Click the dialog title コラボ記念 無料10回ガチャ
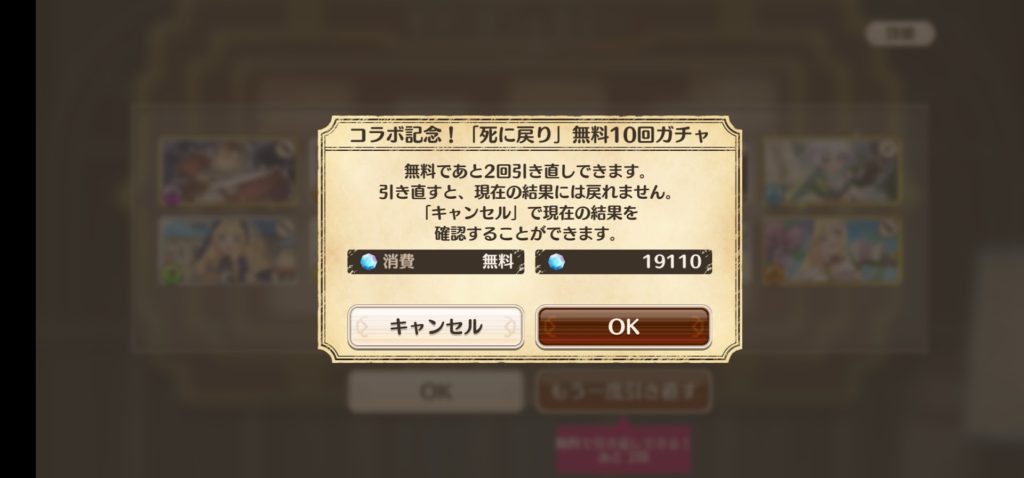The height and width of the screenshot is (478, 1024). pyautogui.click(x=530, y=135)
